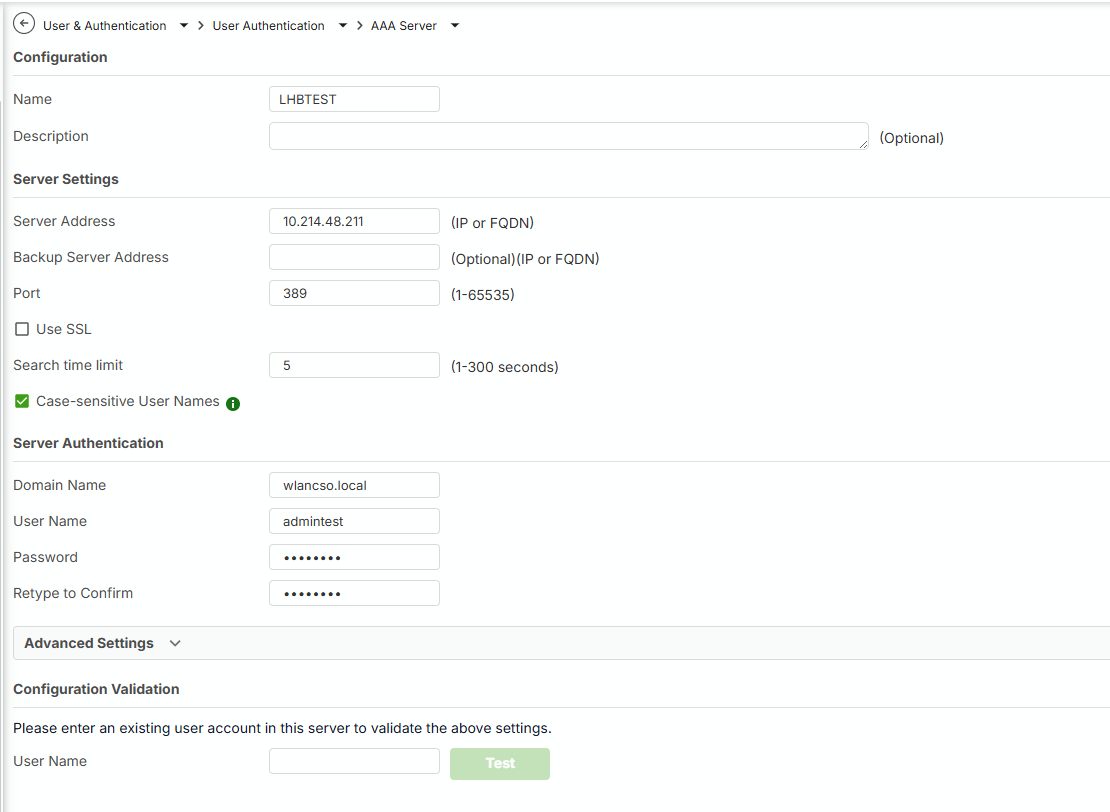Click the Search time limit field
1110x812 pixels.
pyautogui.click(x=354, y=365)
